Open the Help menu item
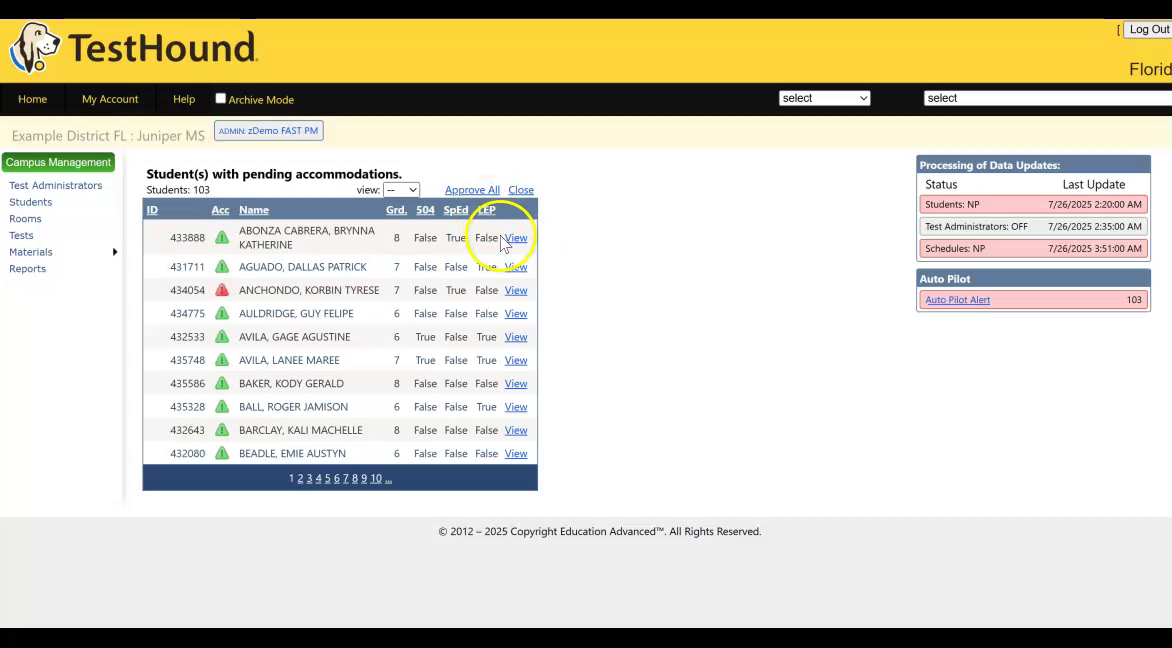Image resolution: width=1172 pixels, height=648 pixels. (184, 99)
